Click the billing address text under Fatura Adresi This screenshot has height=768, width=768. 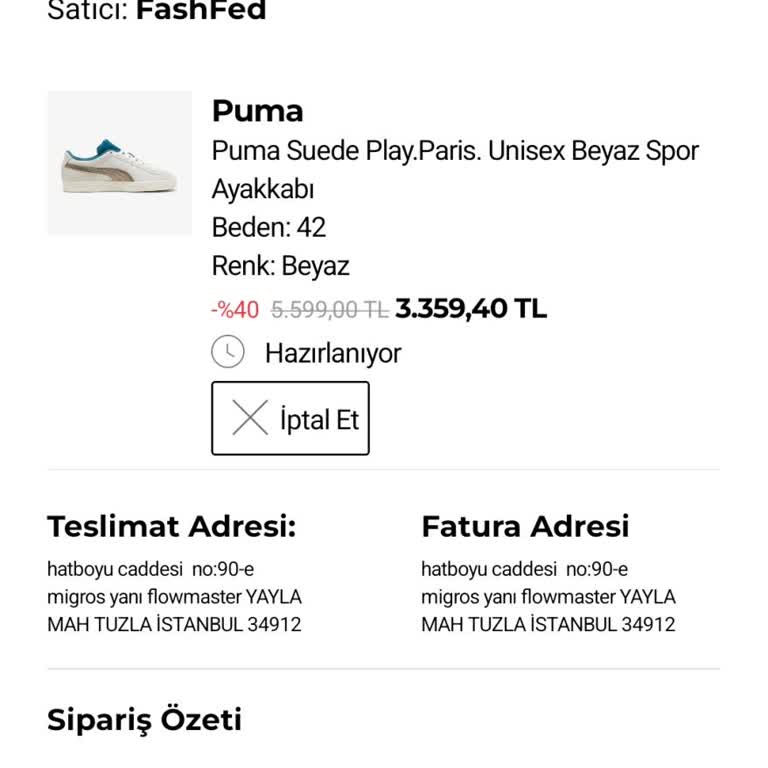(548, 597)
